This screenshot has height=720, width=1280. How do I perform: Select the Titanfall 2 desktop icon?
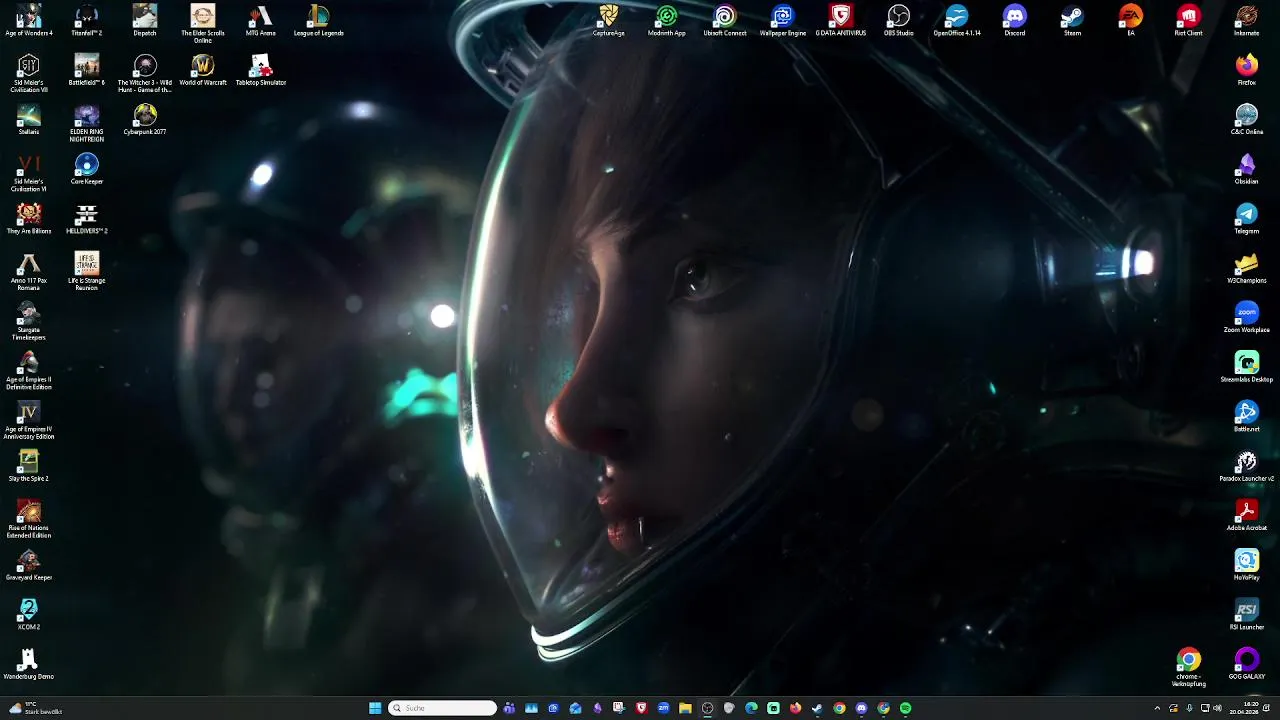click(x=87, y=20)
